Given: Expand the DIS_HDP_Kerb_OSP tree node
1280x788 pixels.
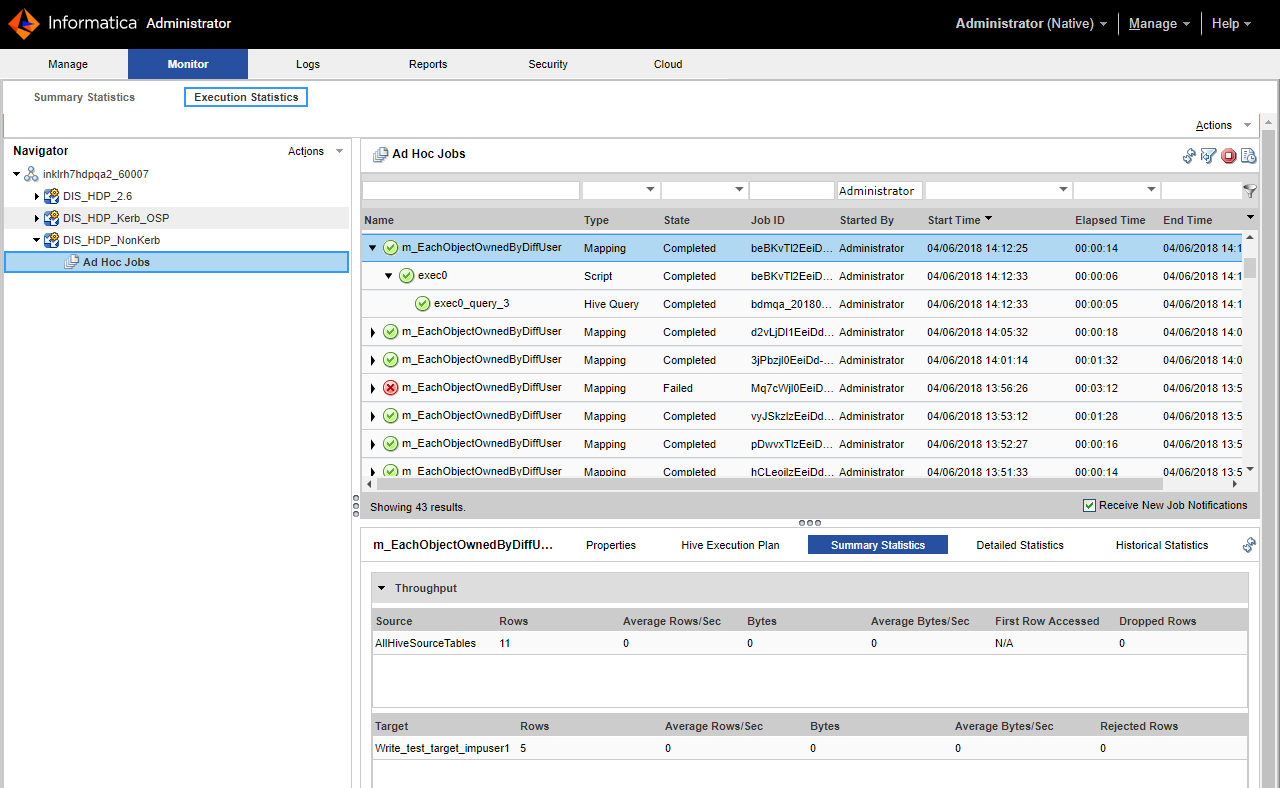Looking at the screenshot, I should pos(37,218).
